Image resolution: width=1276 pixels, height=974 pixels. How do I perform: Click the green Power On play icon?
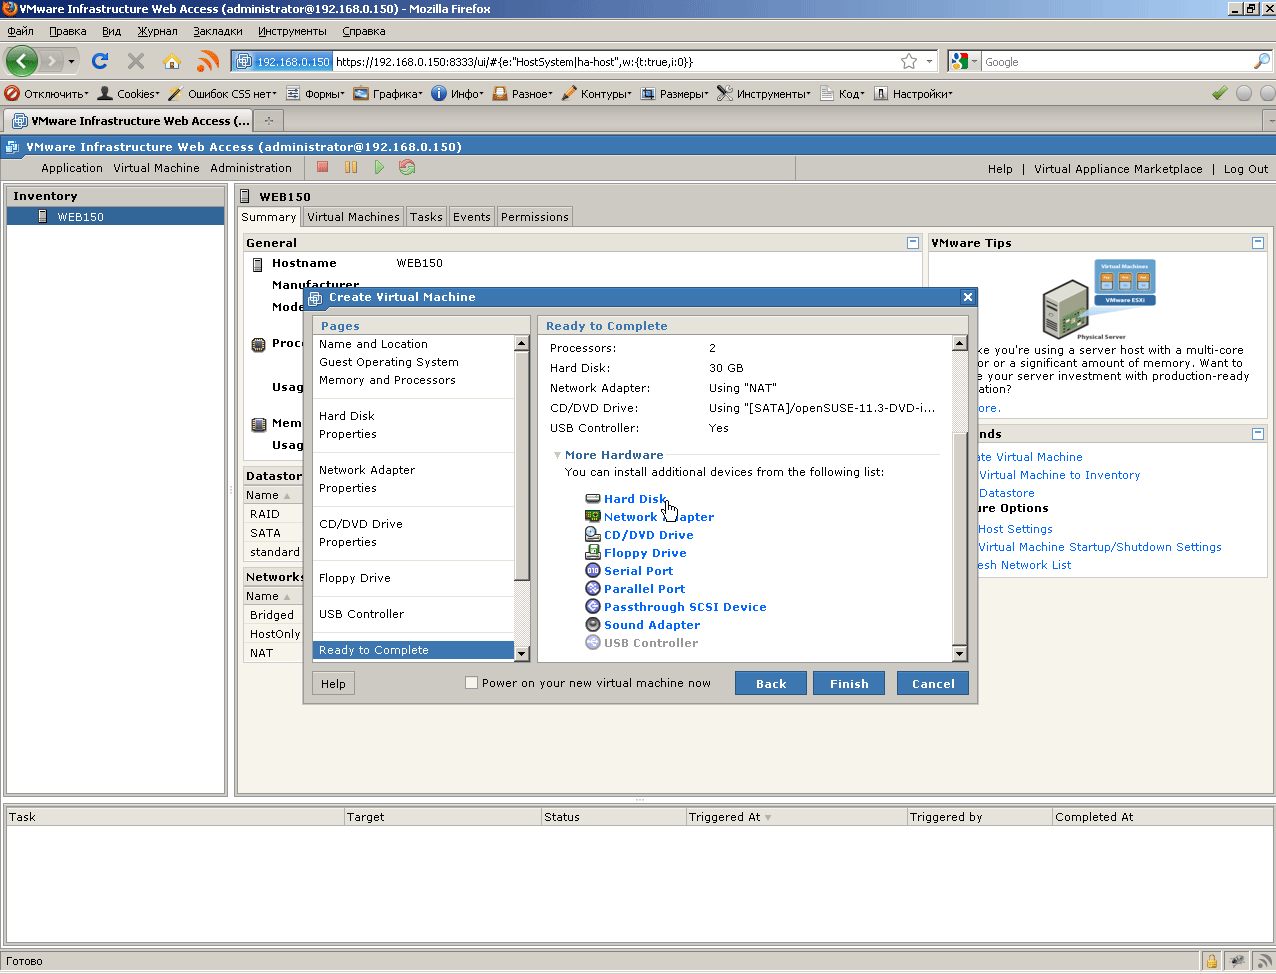[379, 167]
